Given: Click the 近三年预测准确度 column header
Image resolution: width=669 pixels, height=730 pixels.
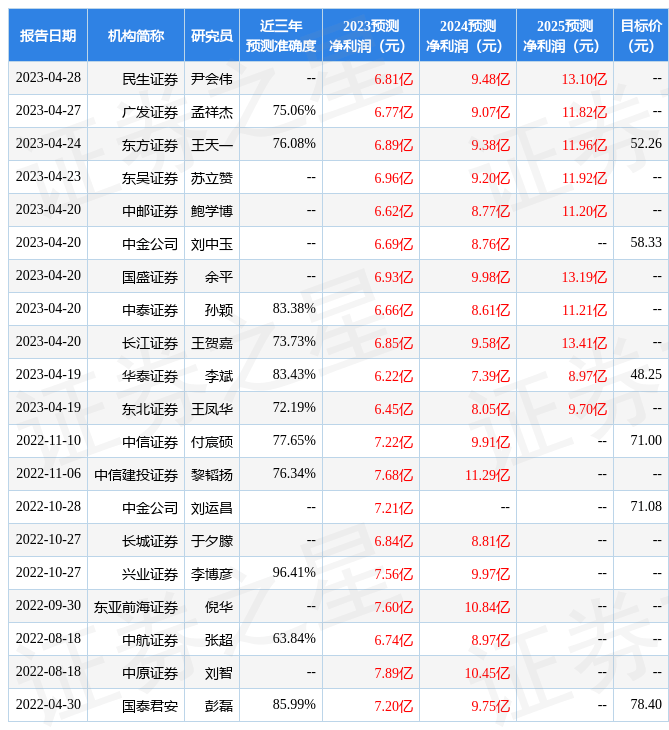Looking at the screenshot, I should pyautogui.click(x=281, y=35).
